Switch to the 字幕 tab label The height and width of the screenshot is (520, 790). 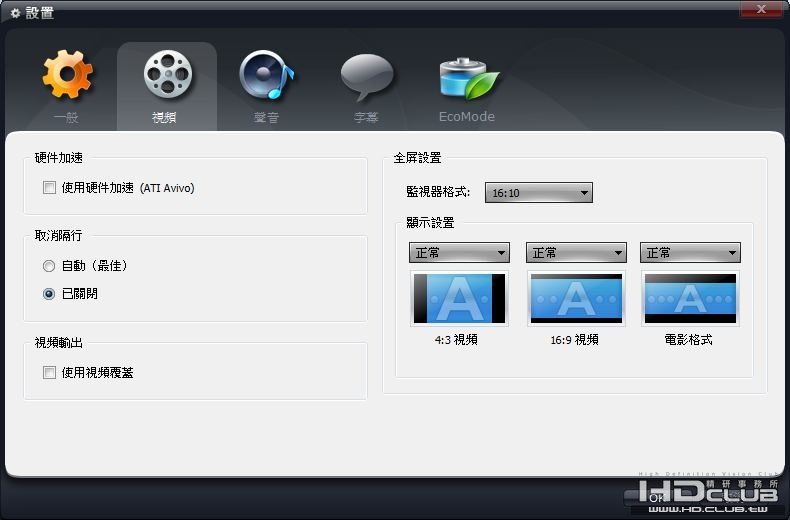pyautogui.click(x=366, y=117)
